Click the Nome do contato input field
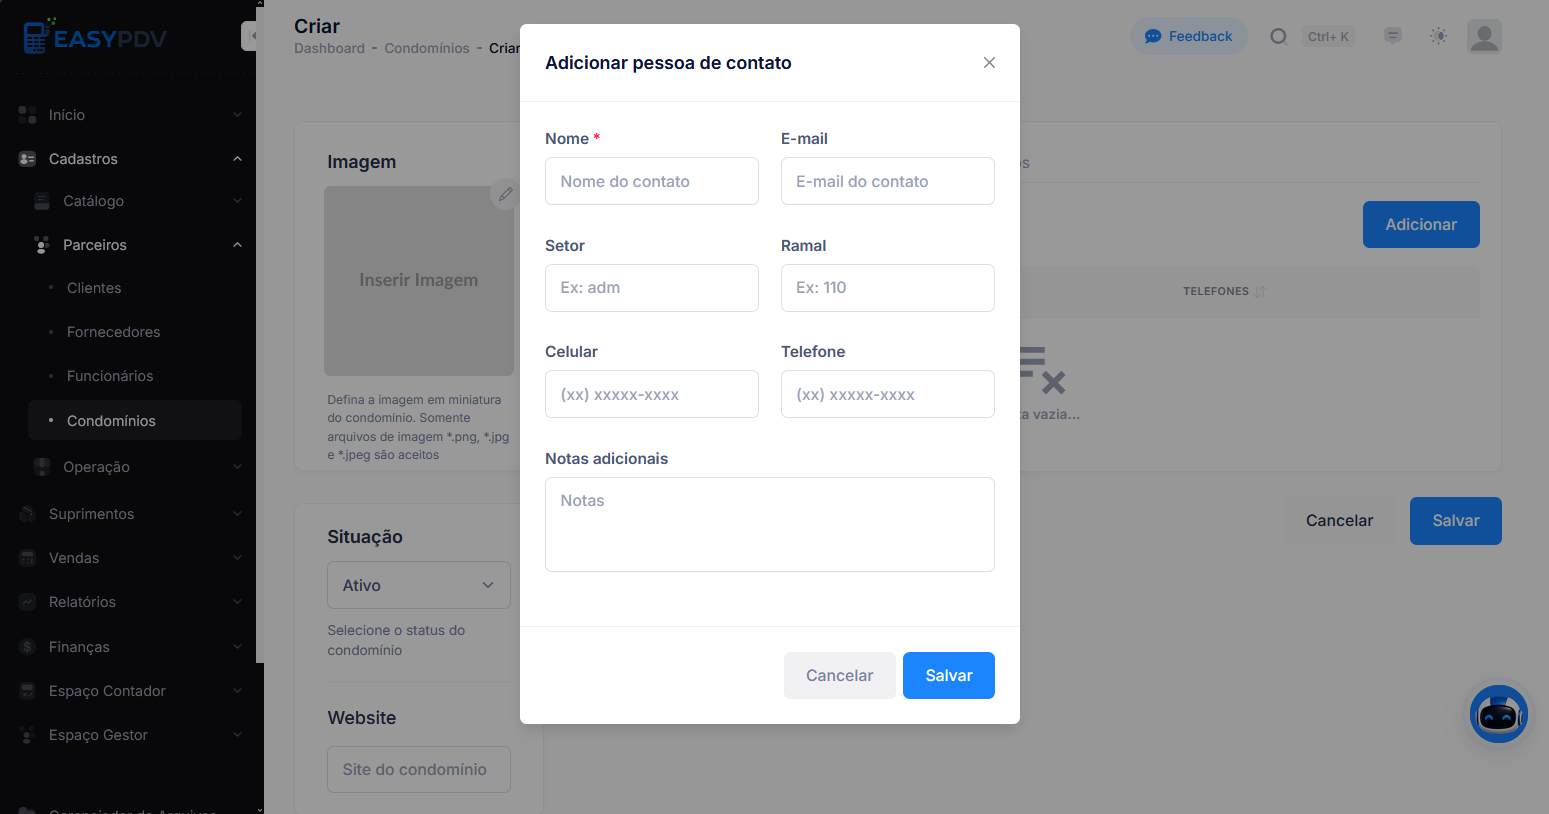 pos(652,181)
